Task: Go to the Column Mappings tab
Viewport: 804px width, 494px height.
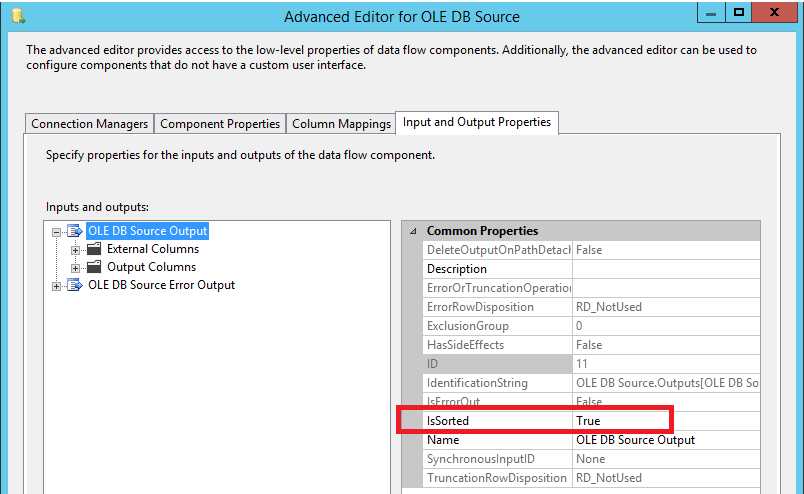Action: point(341,124)
